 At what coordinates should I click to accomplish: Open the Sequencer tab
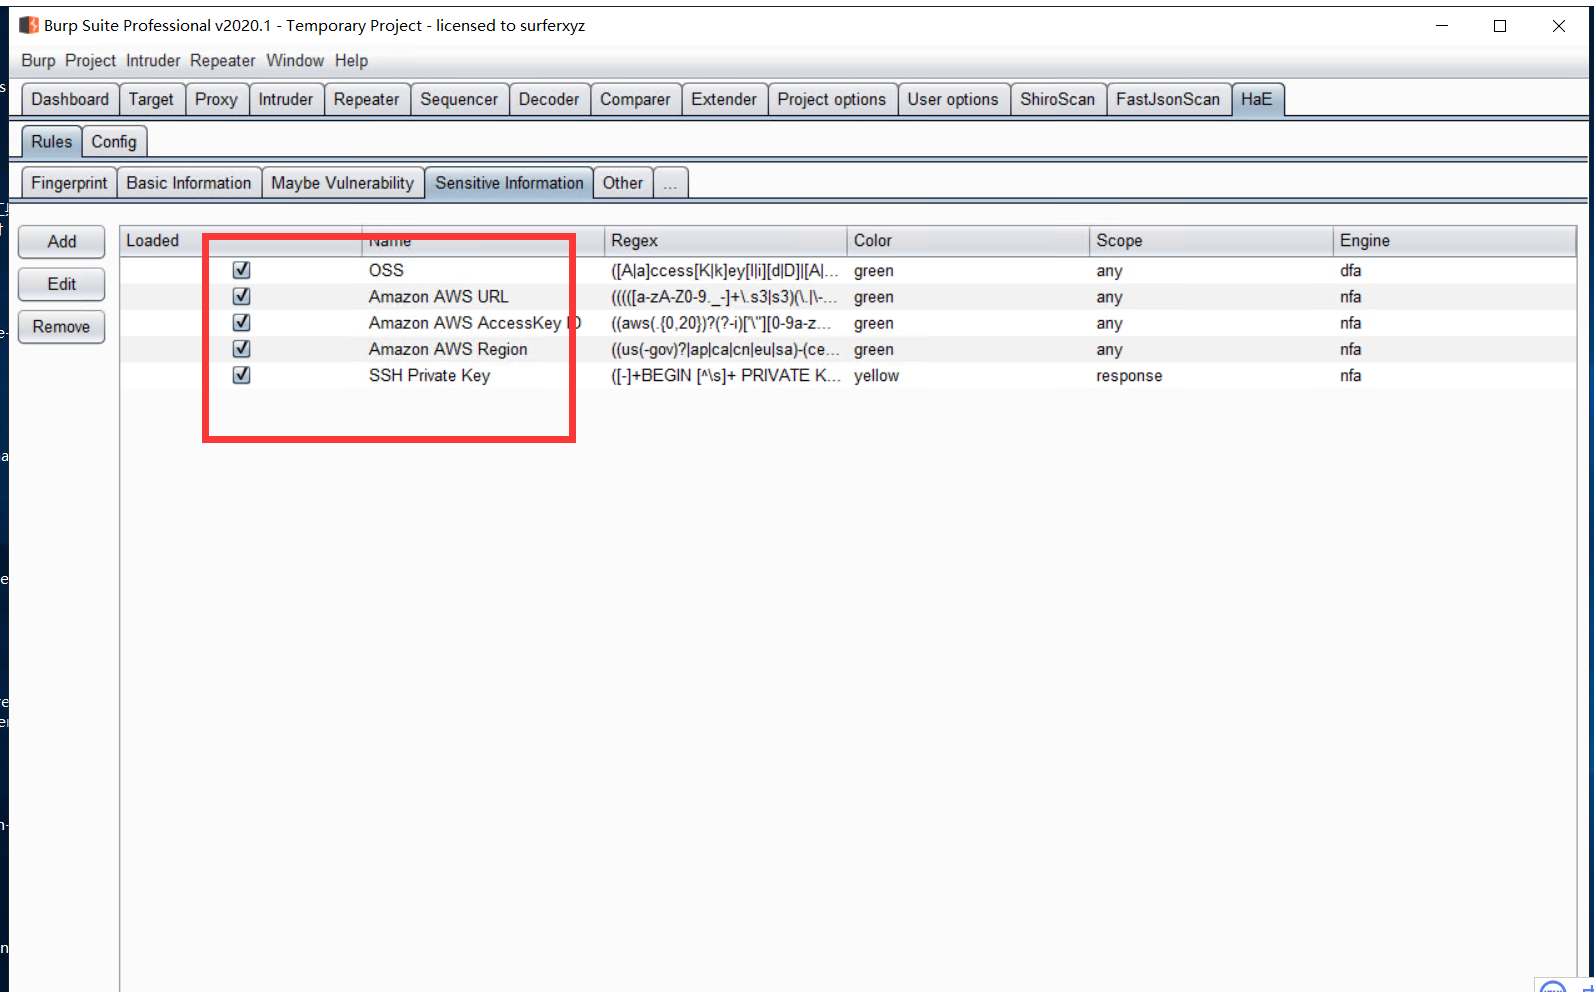click(459, 99)
